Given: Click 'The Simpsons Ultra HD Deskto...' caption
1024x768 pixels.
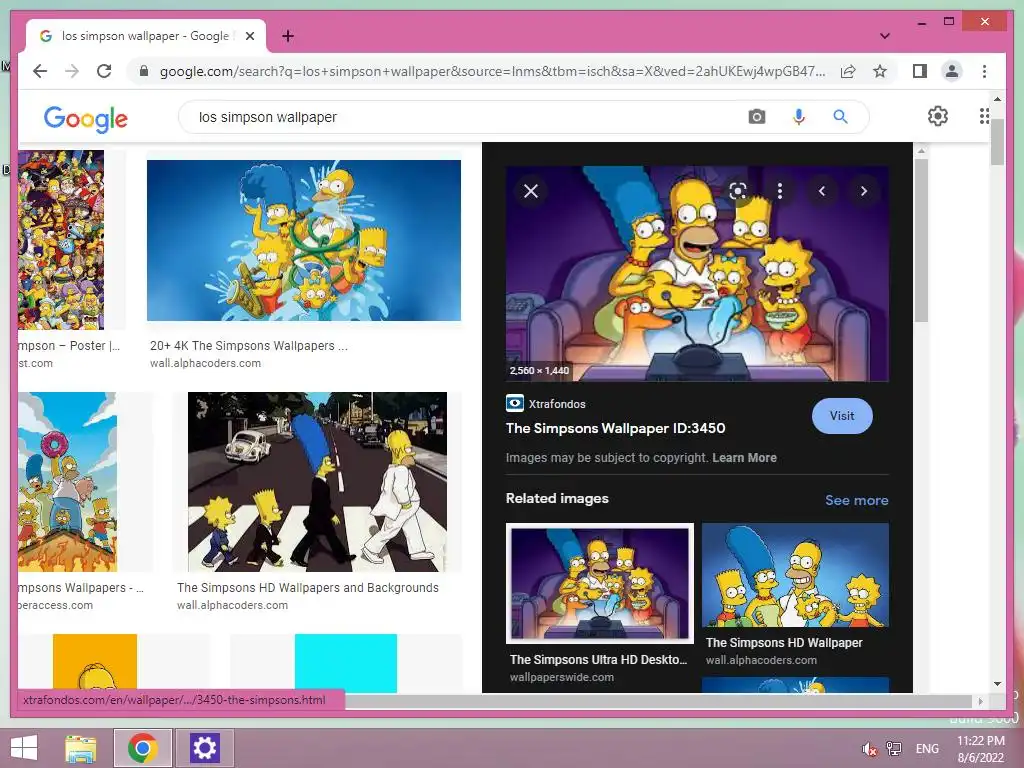Looking at the screenshot, I should [x=598, y=660].
